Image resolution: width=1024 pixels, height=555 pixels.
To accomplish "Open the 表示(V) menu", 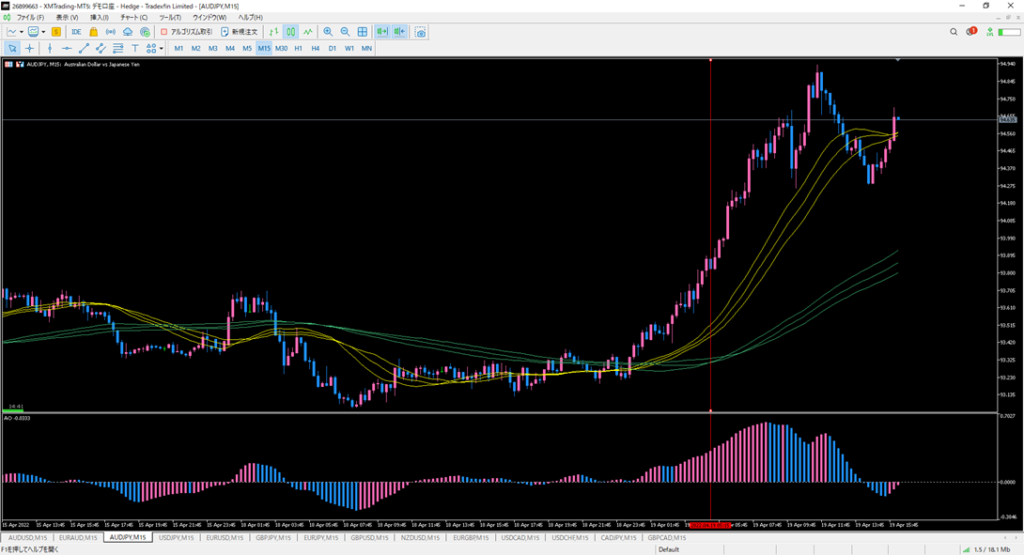I will (x=67, y=18).
